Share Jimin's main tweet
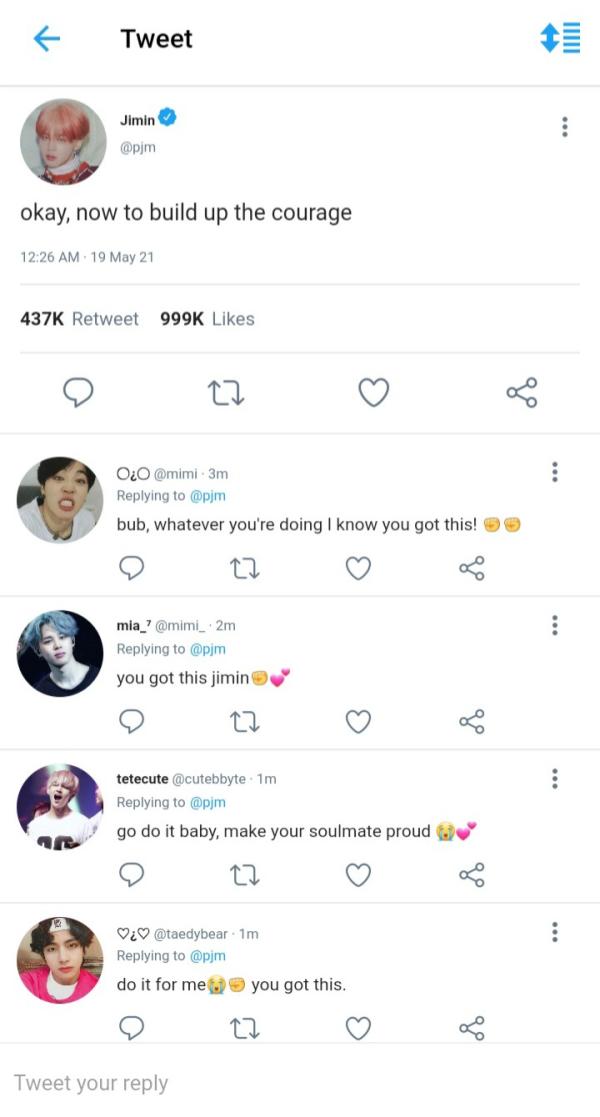 [x=522, y=393]
